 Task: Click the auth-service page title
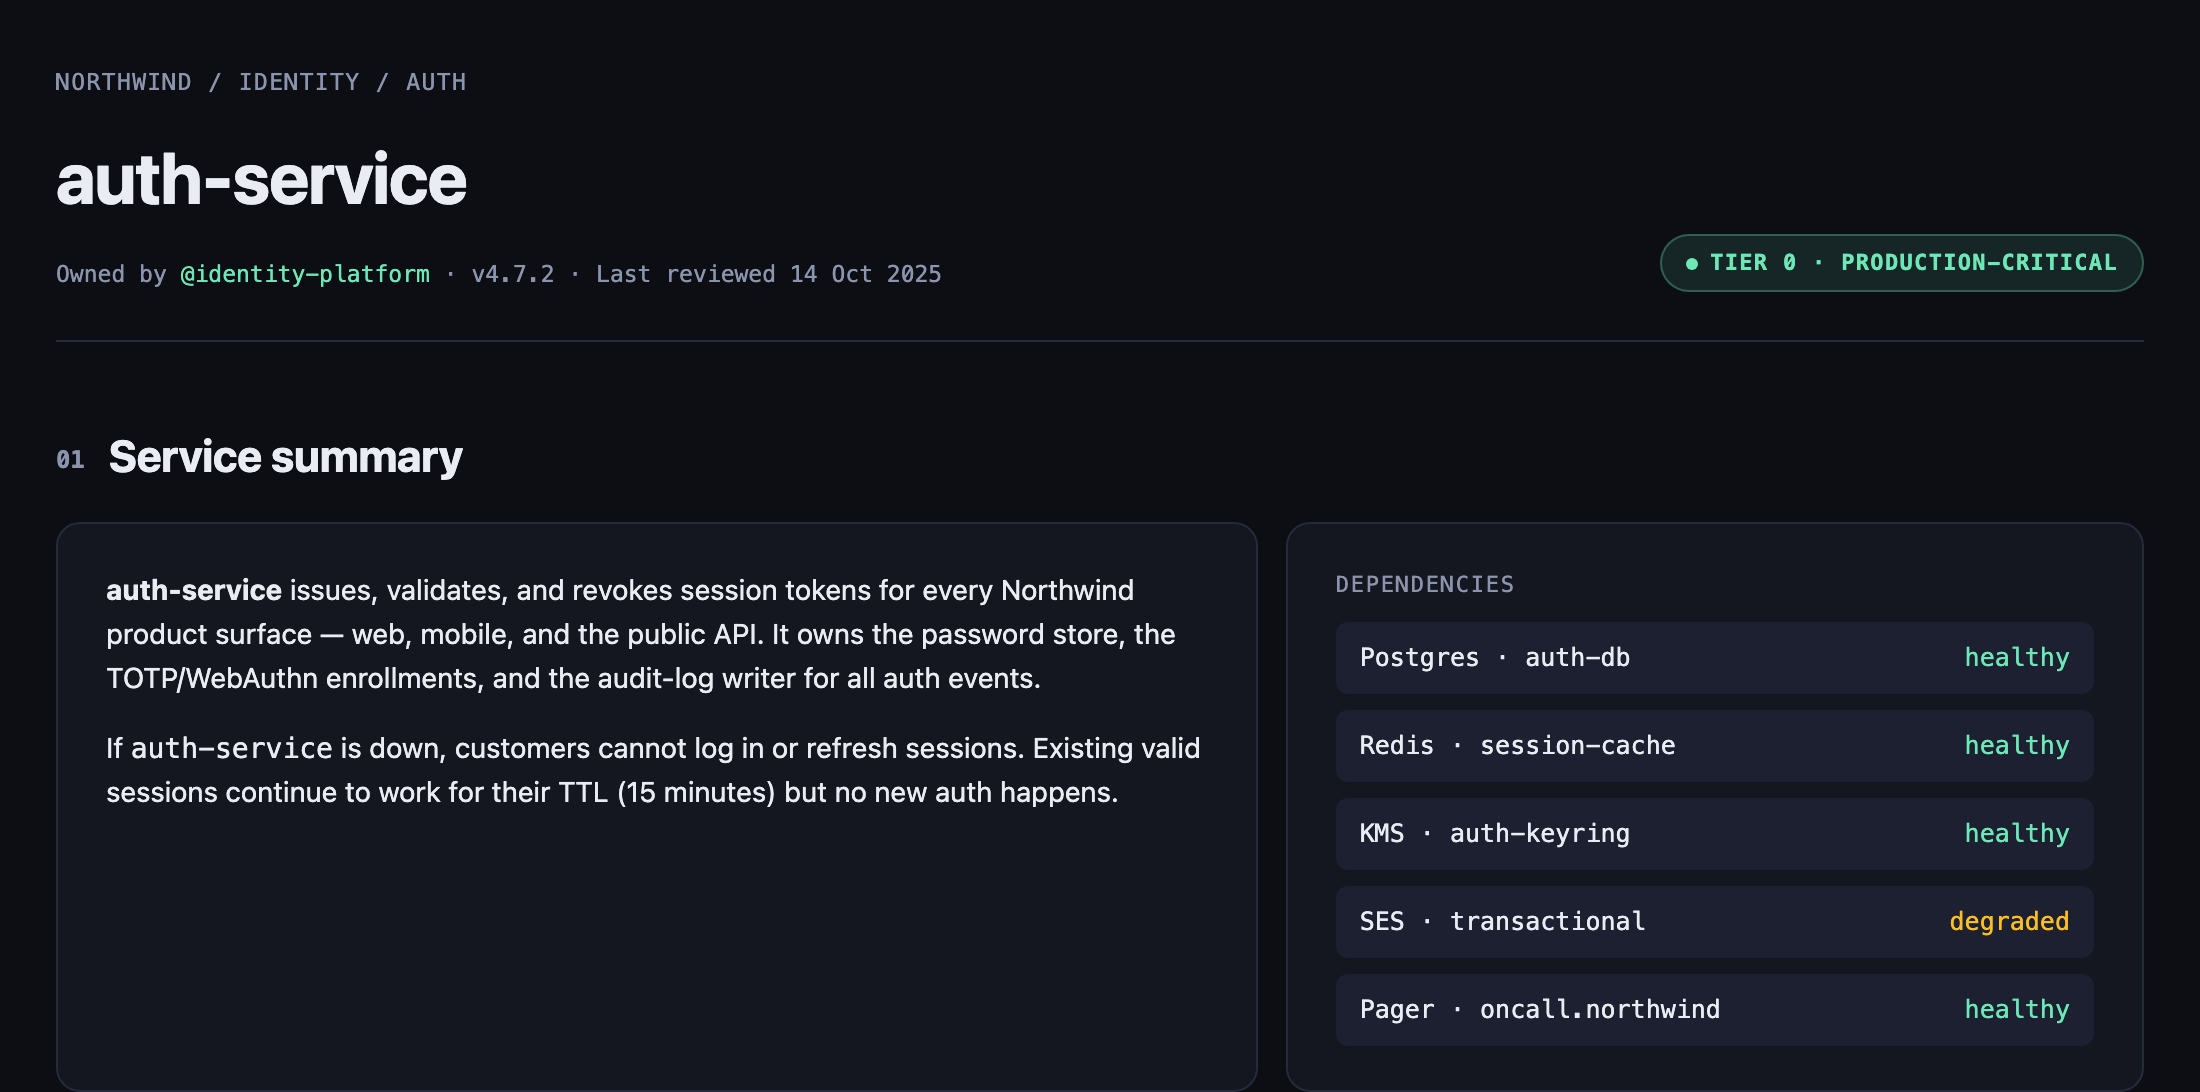pos(261,181)
